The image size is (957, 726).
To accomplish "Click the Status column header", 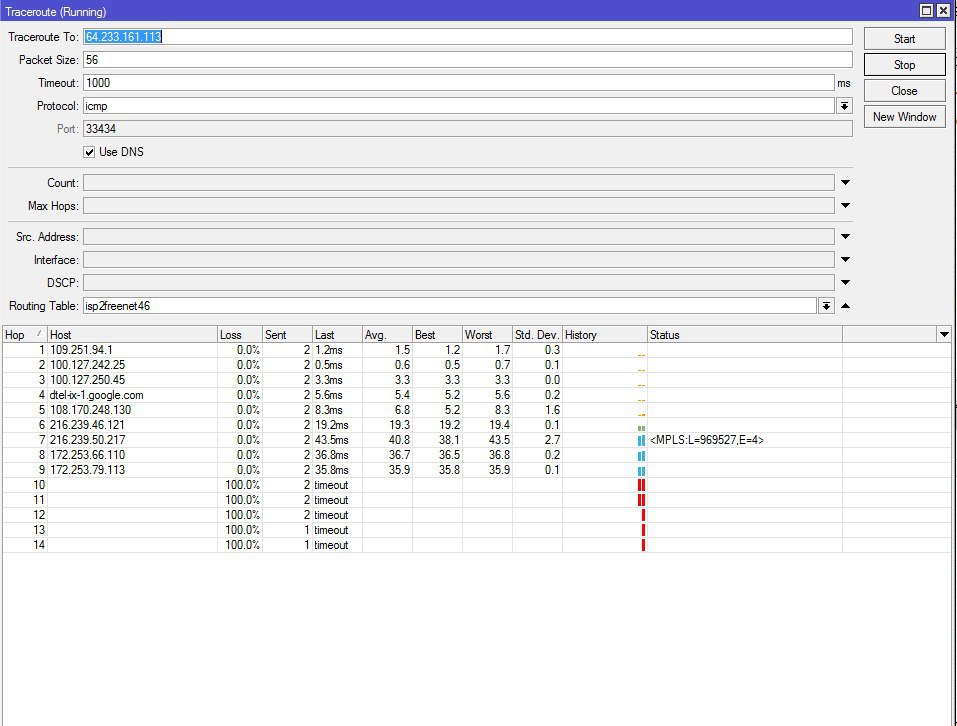I will coord(745,334).
